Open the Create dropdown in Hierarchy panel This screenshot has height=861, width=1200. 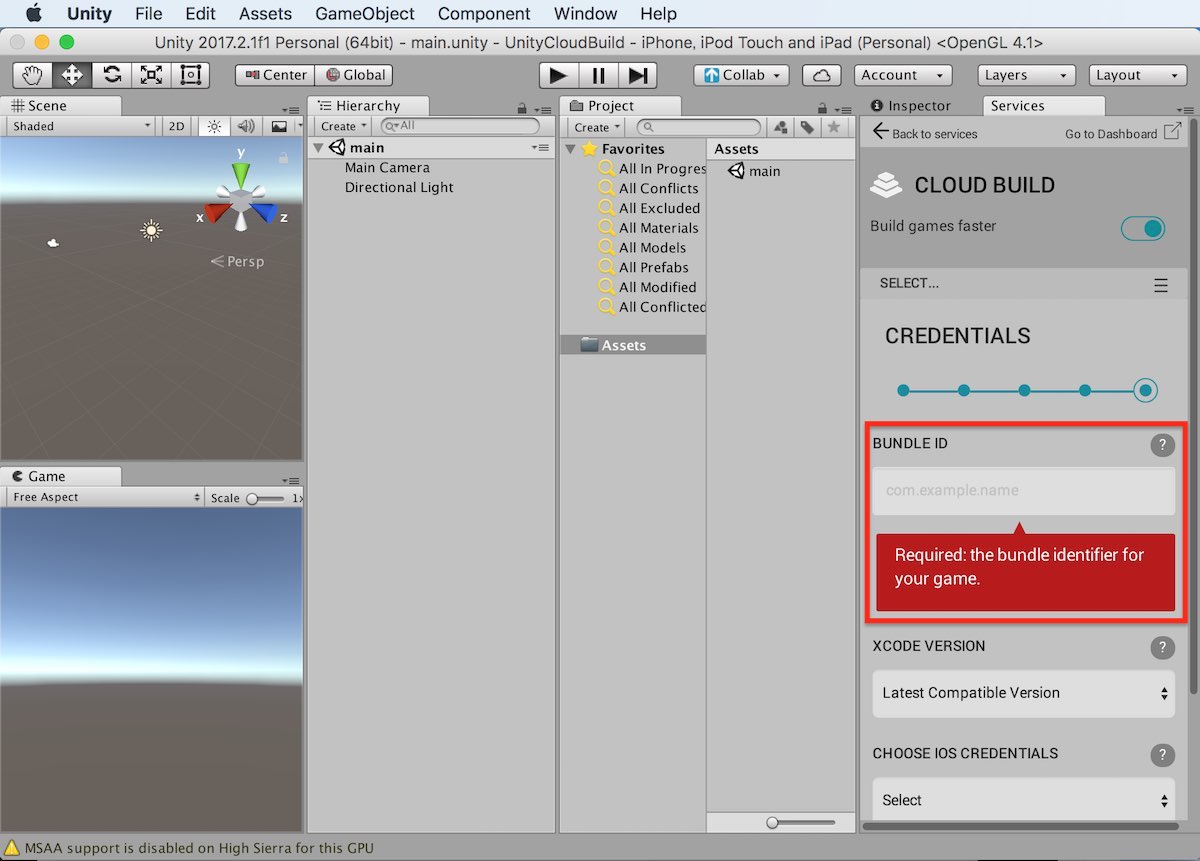[x=343, y=127]
